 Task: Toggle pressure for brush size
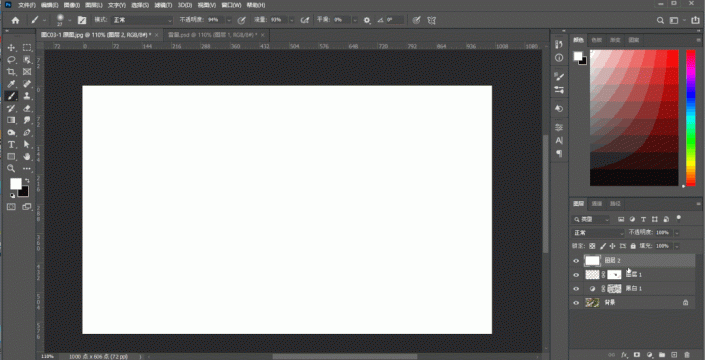pos(416,20)
